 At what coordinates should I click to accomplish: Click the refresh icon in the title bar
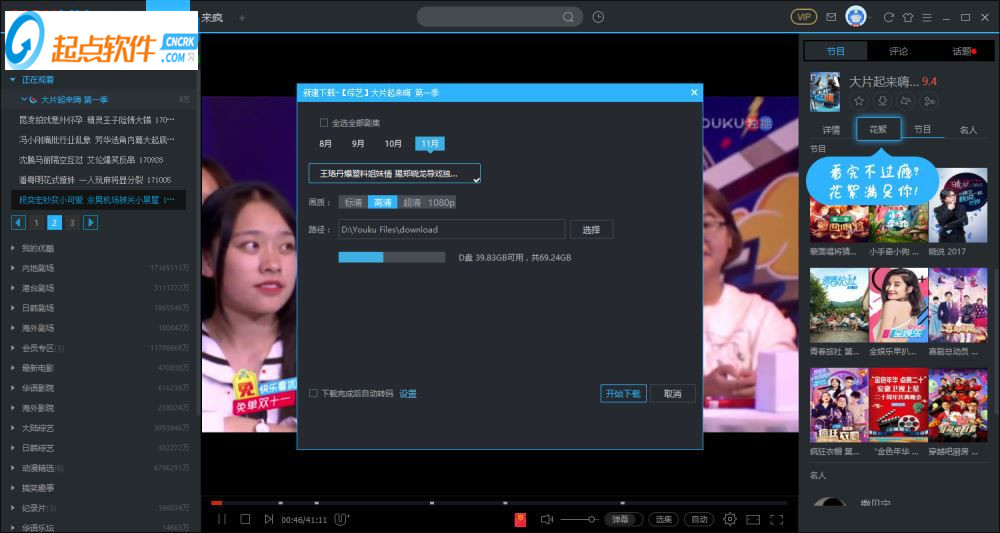click(x=888, y=17)
